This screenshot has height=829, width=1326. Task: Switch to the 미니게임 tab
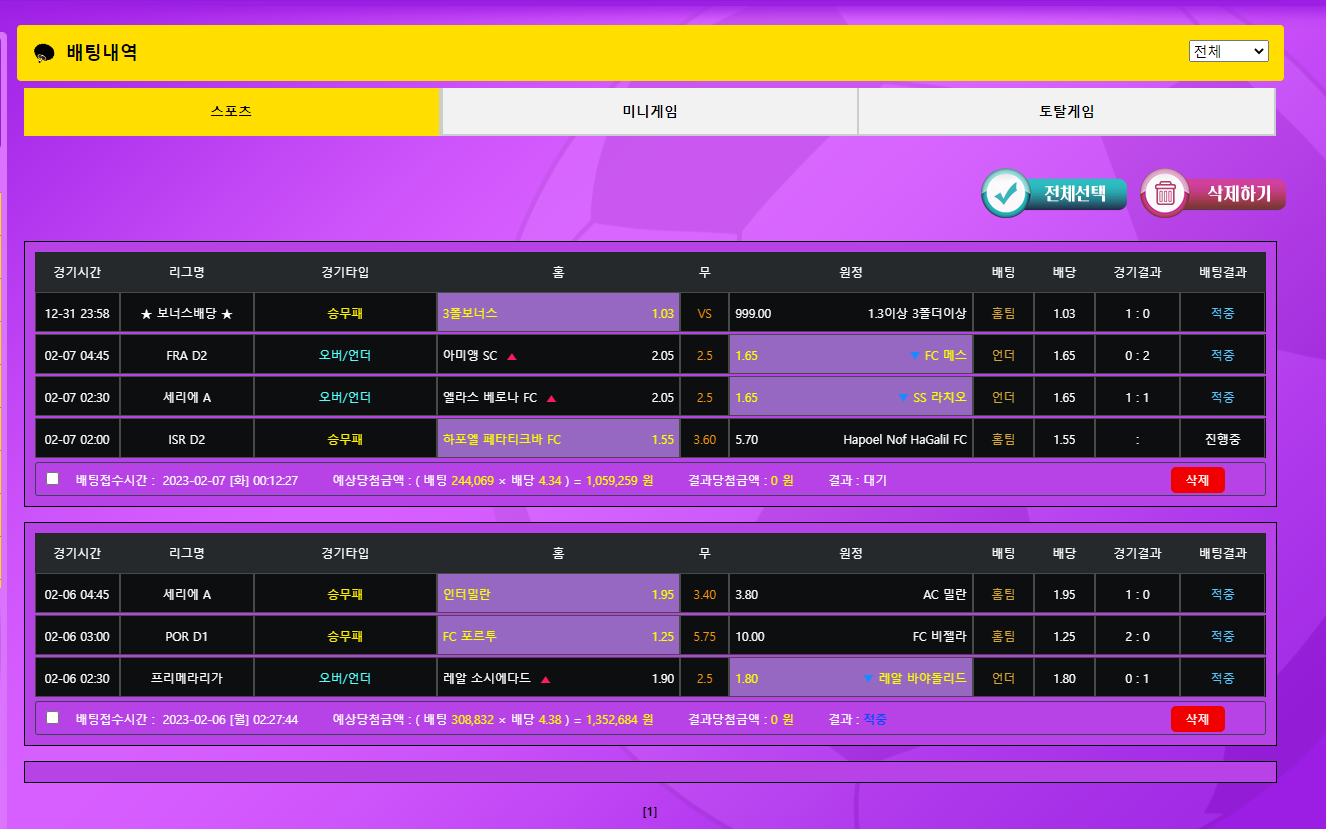[649, 112]
